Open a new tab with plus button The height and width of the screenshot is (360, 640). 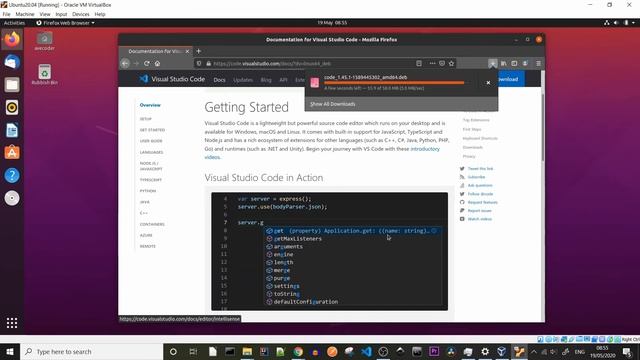pos(199,51)
